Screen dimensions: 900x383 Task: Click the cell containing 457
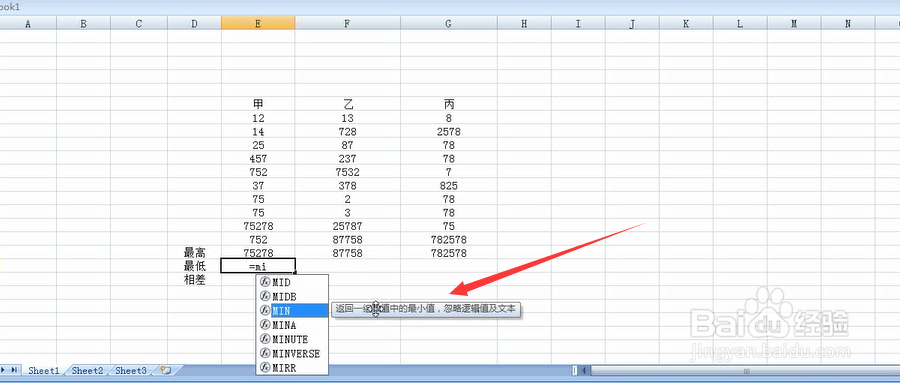coord(258,158)
